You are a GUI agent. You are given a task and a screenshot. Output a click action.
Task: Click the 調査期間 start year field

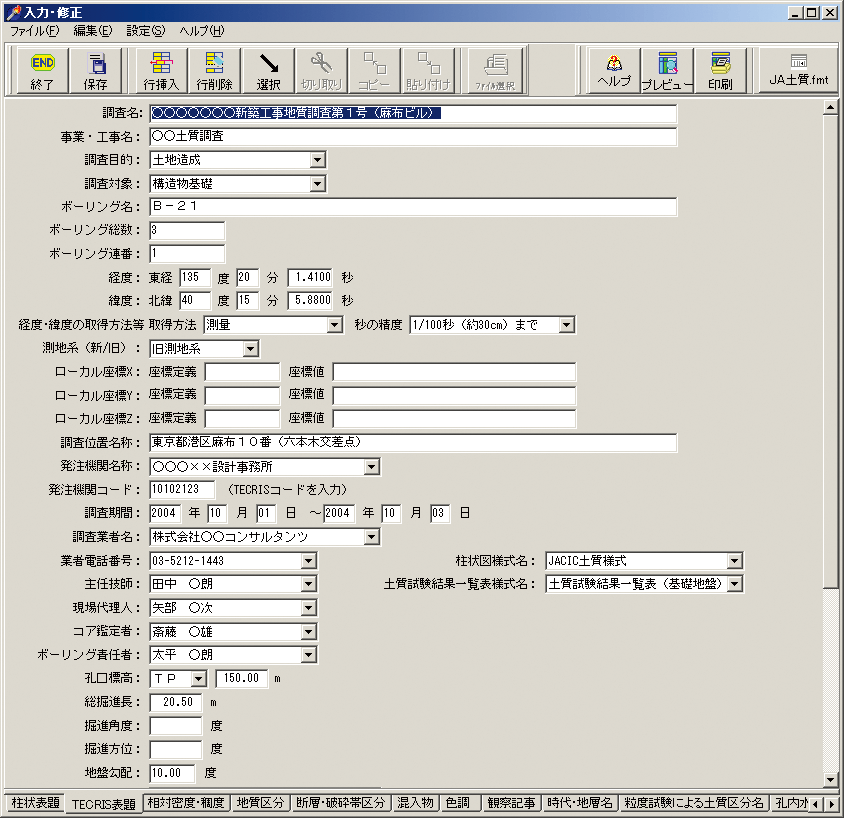[165, 513]
